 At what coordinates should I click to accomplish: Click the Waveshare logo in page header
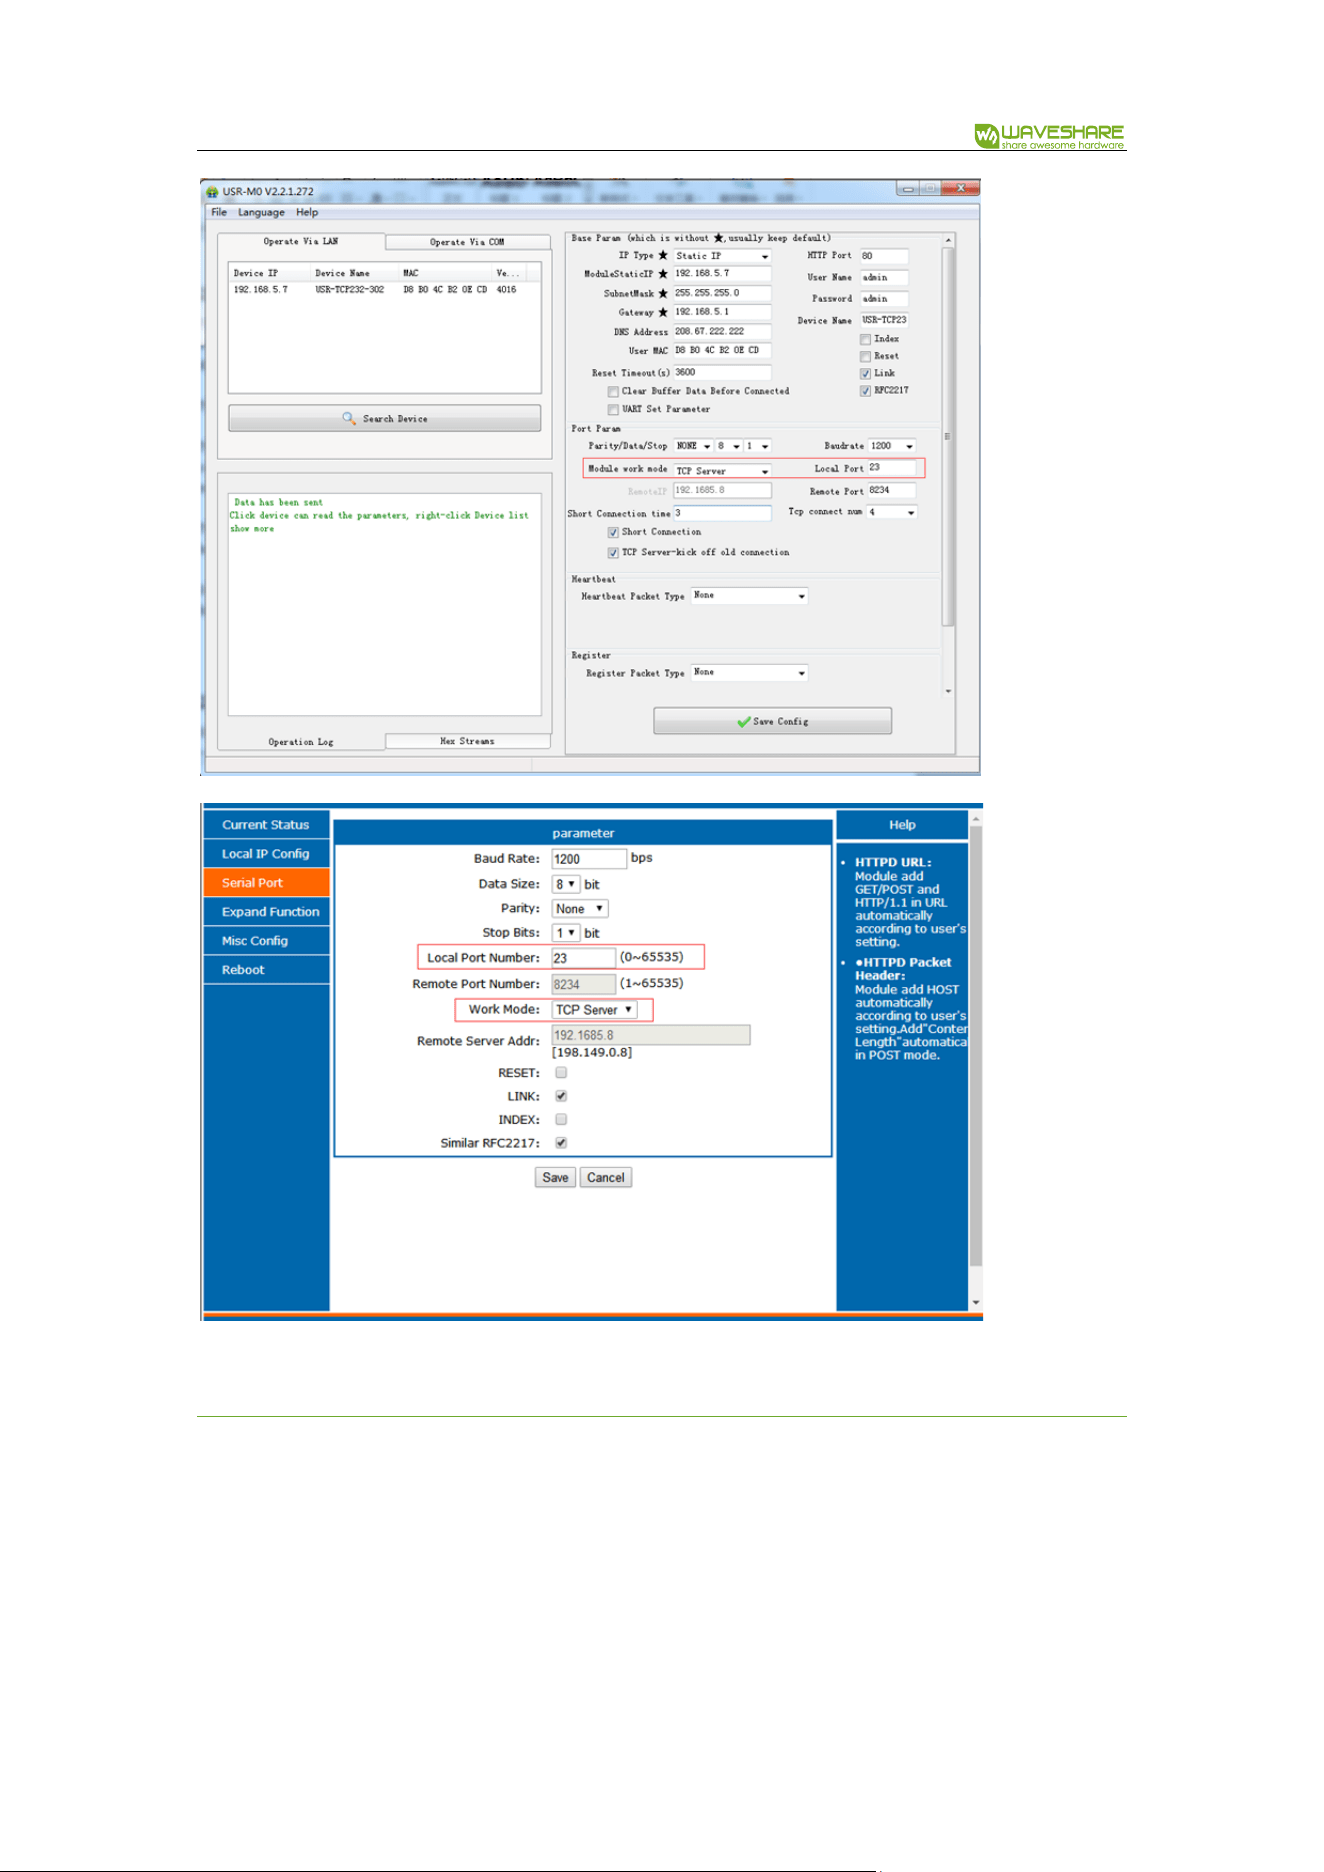pos(1050,136)
